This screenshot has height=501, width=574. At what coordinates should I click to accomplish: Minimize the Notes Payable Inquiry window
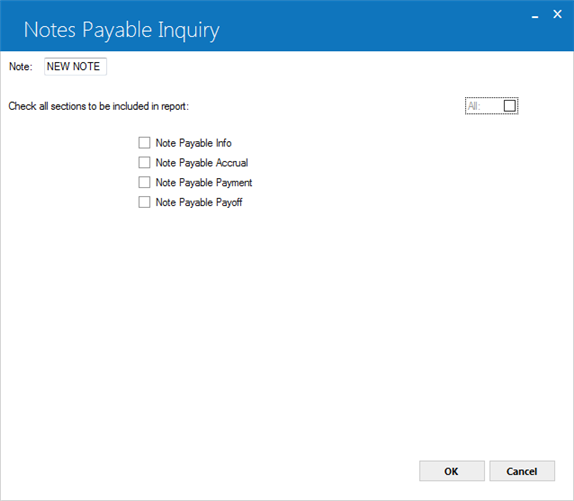tap(535, 15)
